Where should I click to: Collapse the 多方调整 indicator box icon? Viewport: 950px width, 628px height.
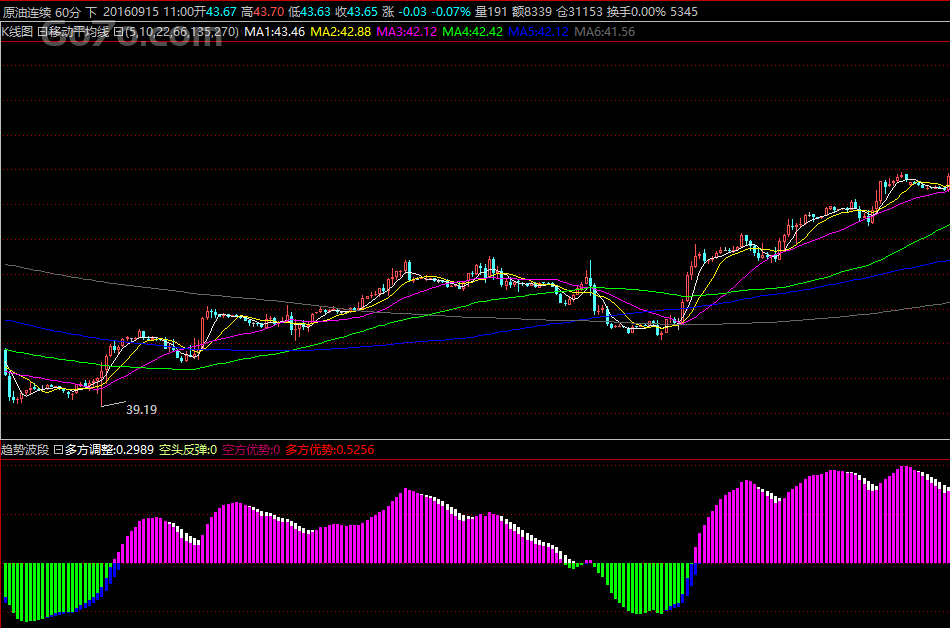click(x=58, y=450)
